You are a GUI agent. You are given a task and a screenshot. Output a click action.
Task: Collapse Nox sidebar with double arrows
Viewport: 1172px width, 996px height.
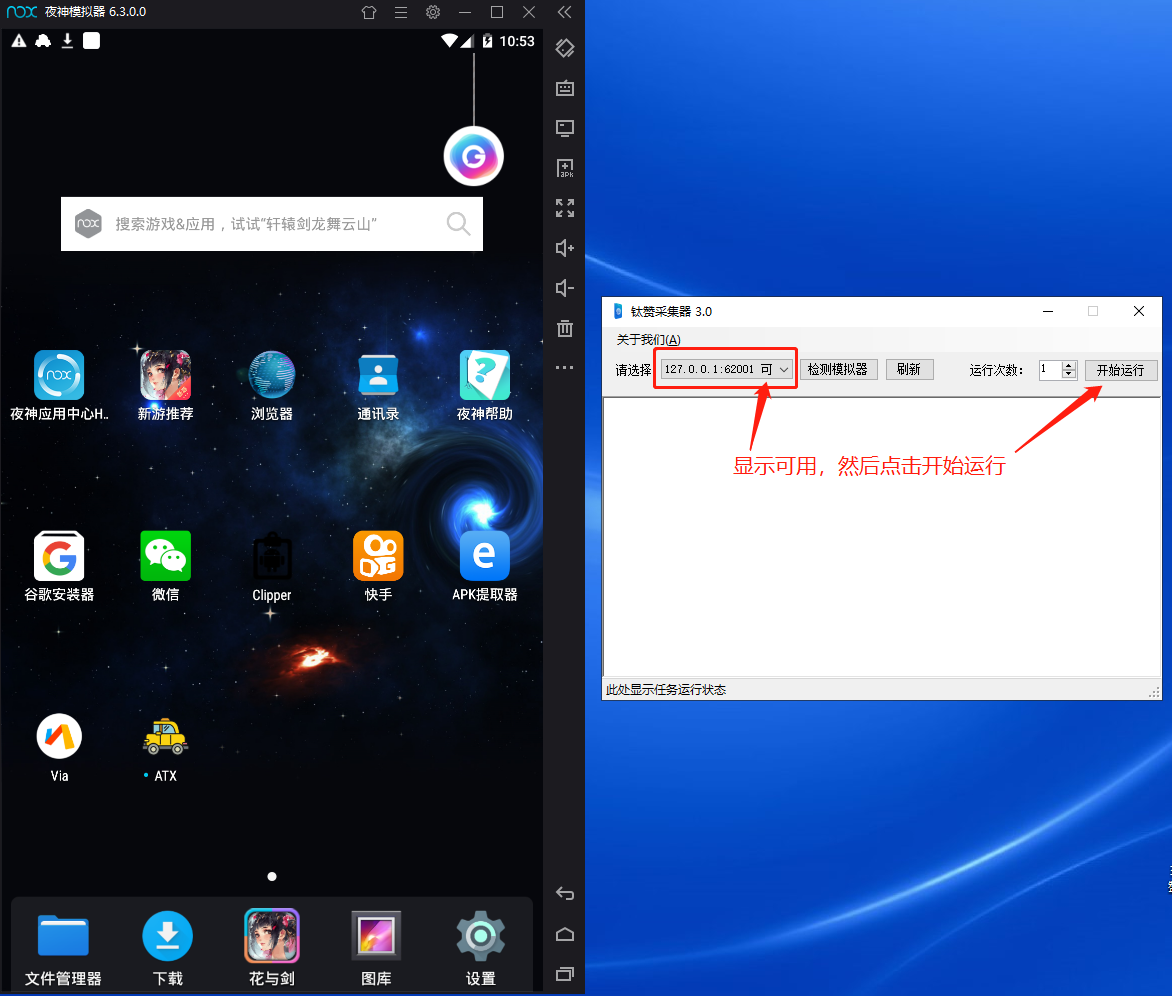564,12
